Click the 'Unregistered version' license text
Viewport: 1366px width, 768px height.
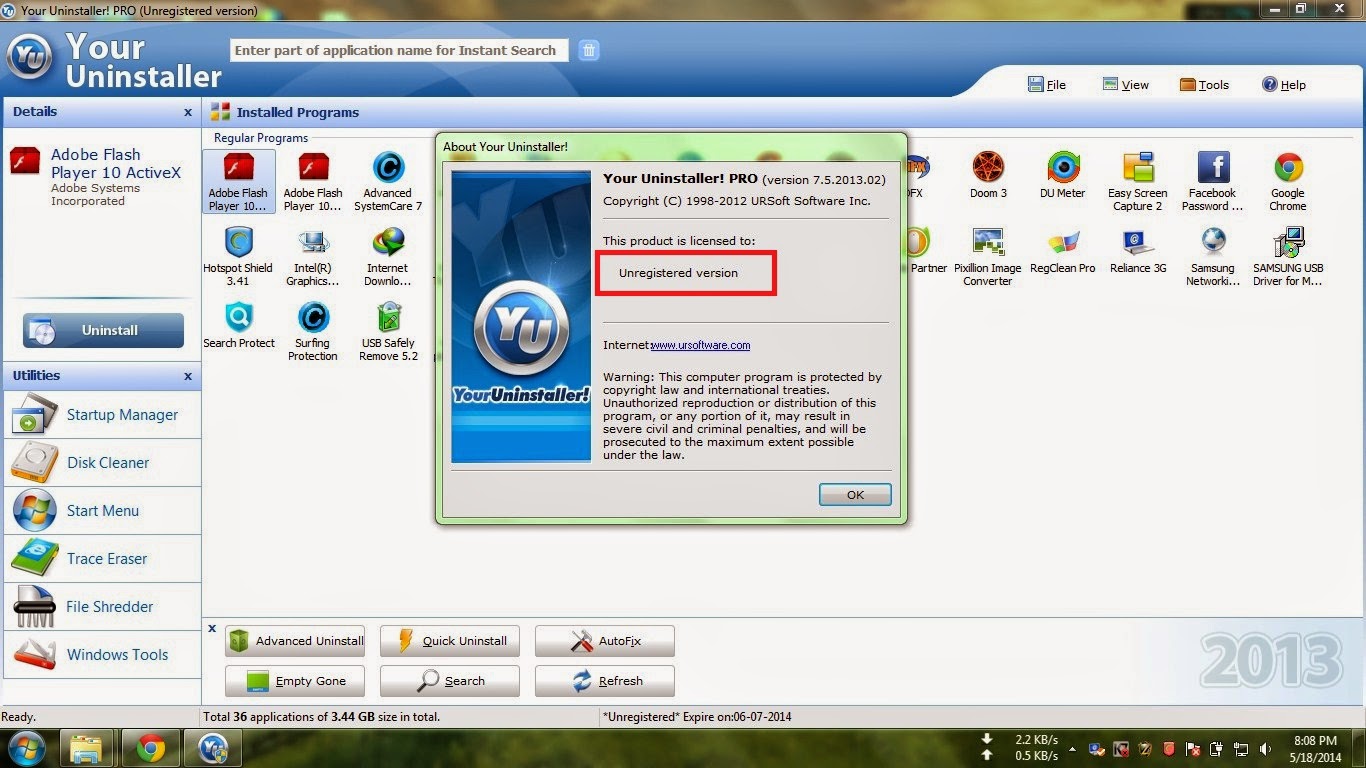point(678,273)
